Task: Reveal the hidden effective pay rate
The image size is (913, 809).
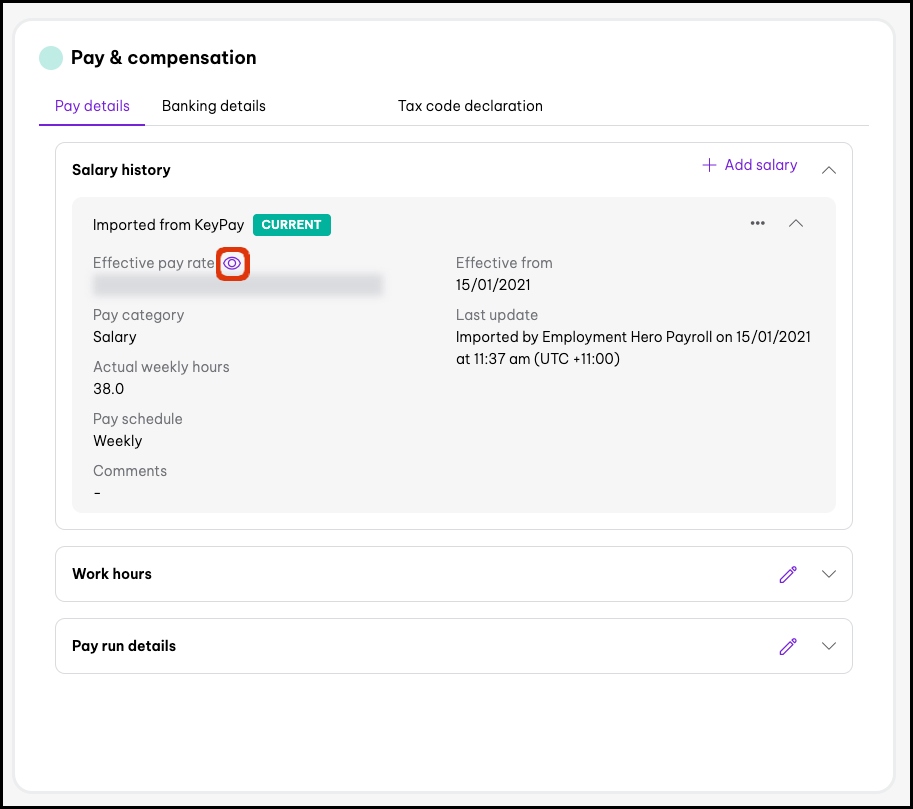Action: [x=232, y=264]
